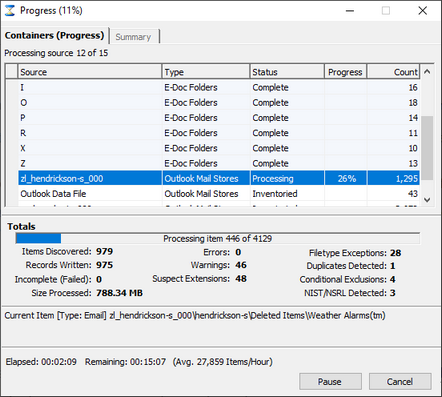Click the Complete status cell in row I
The image size is (442, 397).
tap(287, 87)
